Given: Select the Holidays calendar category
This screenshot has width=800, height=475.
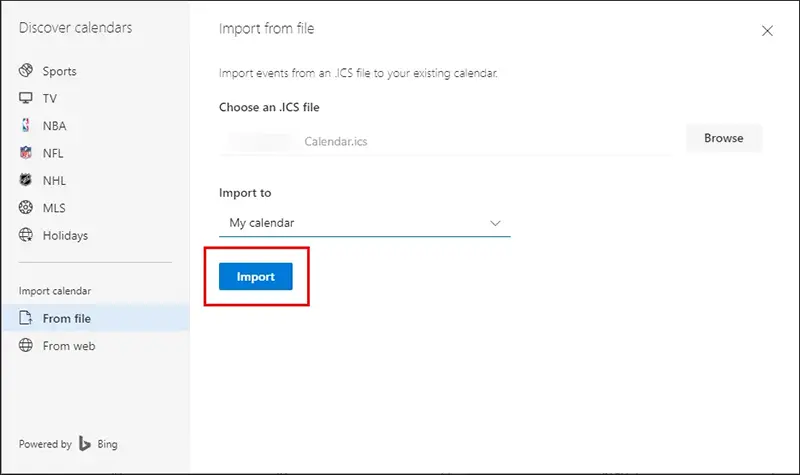Looking at the screenshot, I should click(x=65, y=236).
